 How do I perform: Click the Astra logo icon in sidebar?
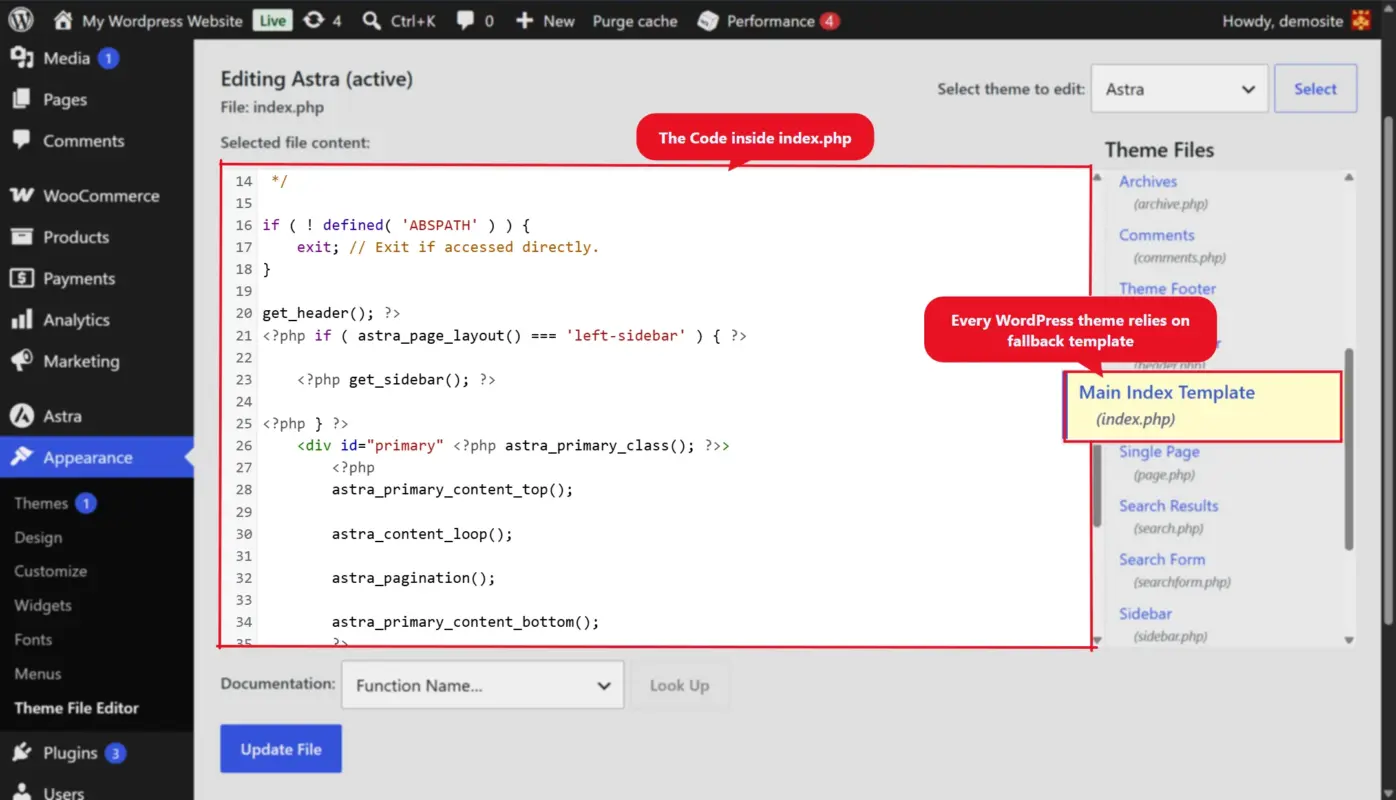(x=21, y=416)
